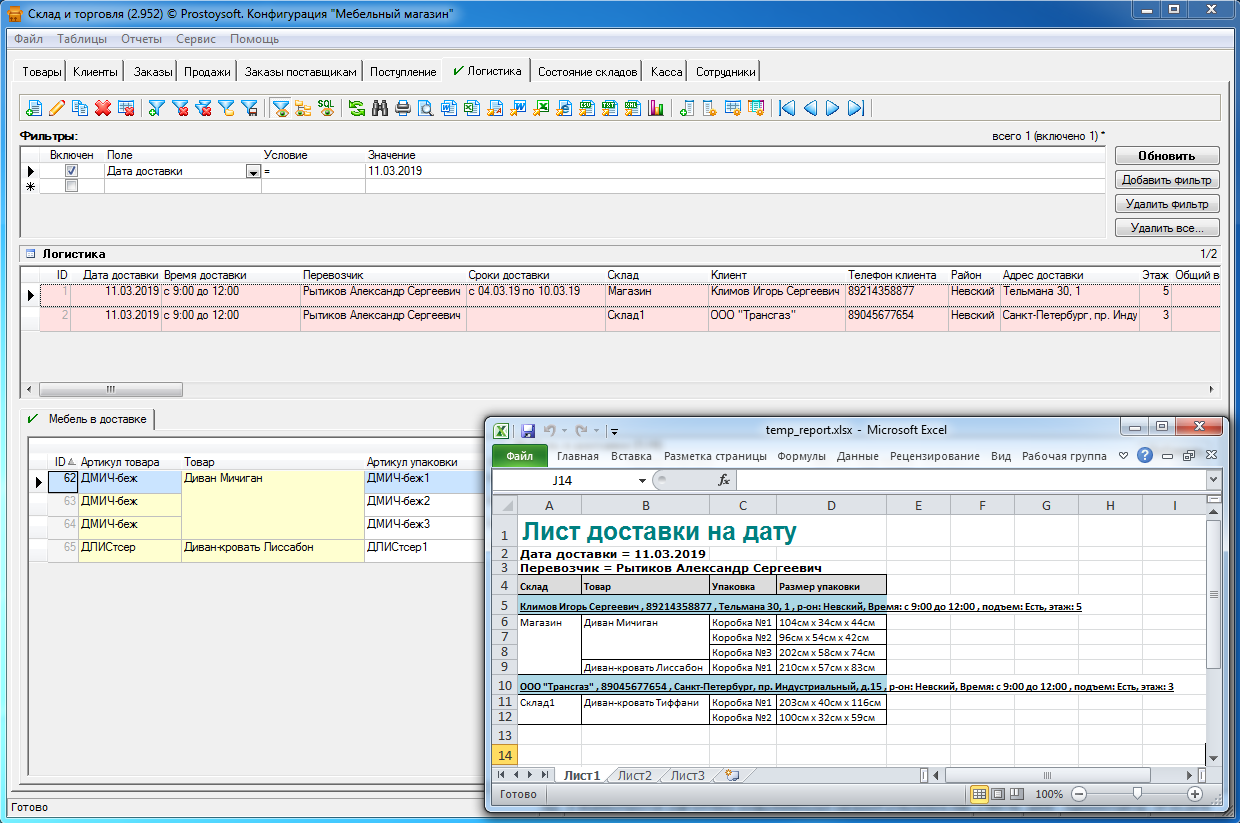This screenshot has height=823, width=1240.
Task: Switch to the Состояние складов tab
Action: (587, 72)
